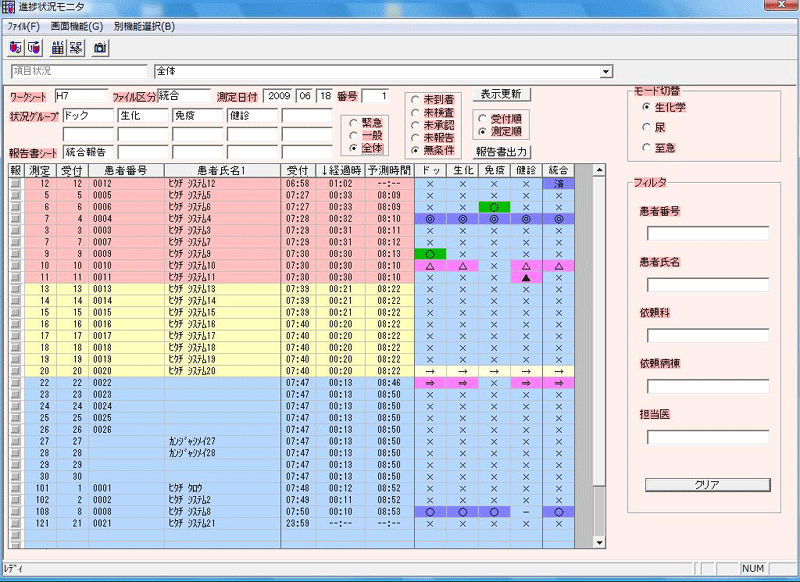Viewport: 800px width, 582px height.
Task: Click the hierarchy tree toolbar icon
Action: pyautogui.click(x=78, y=47)
